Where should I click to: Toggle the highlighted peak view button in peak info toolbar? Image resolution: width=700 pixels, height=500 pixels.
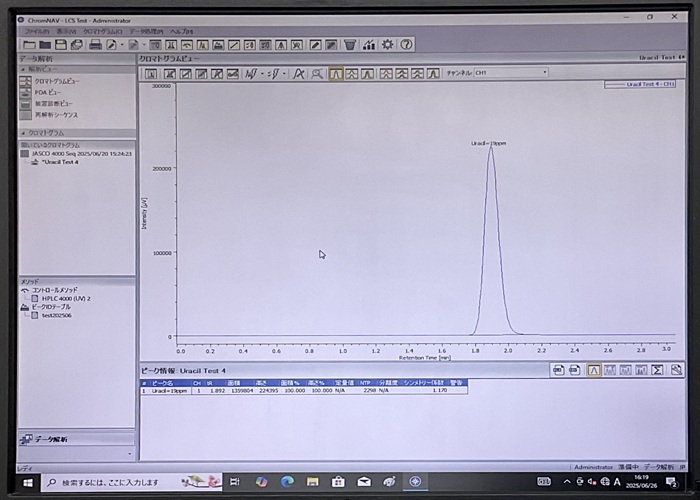click(x=593, y=370)
